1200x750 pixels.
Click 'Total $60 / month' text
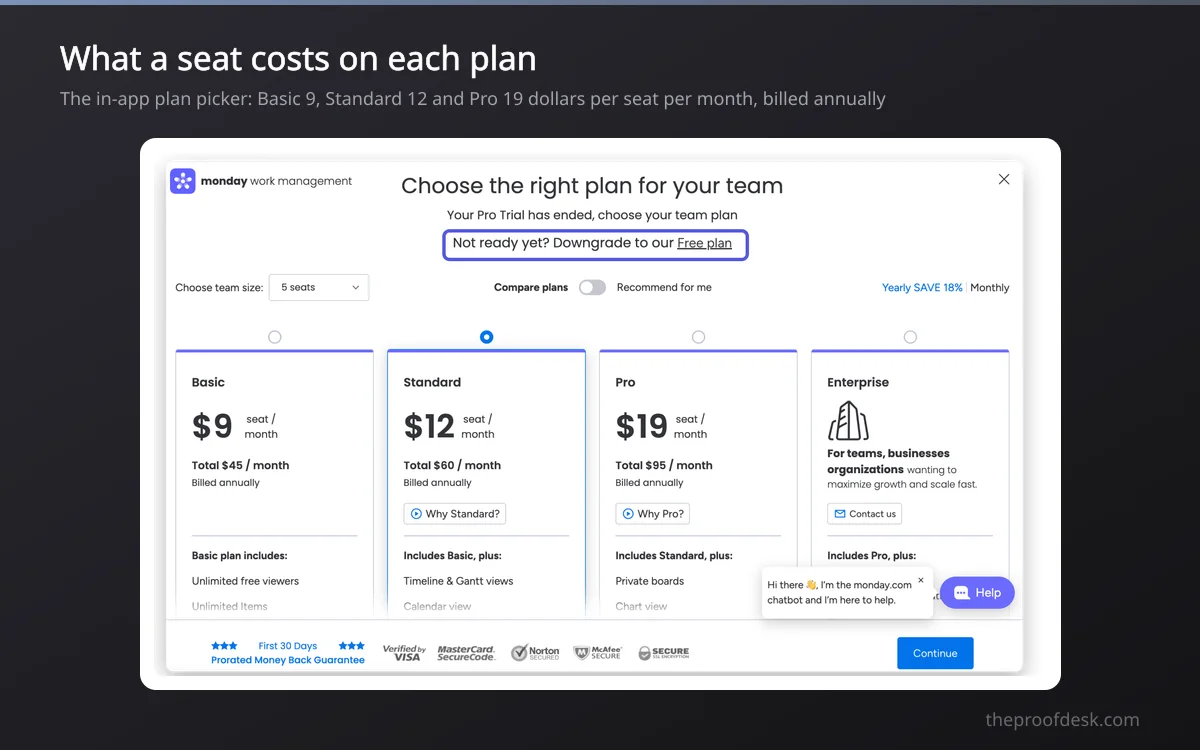click(452, 465)
